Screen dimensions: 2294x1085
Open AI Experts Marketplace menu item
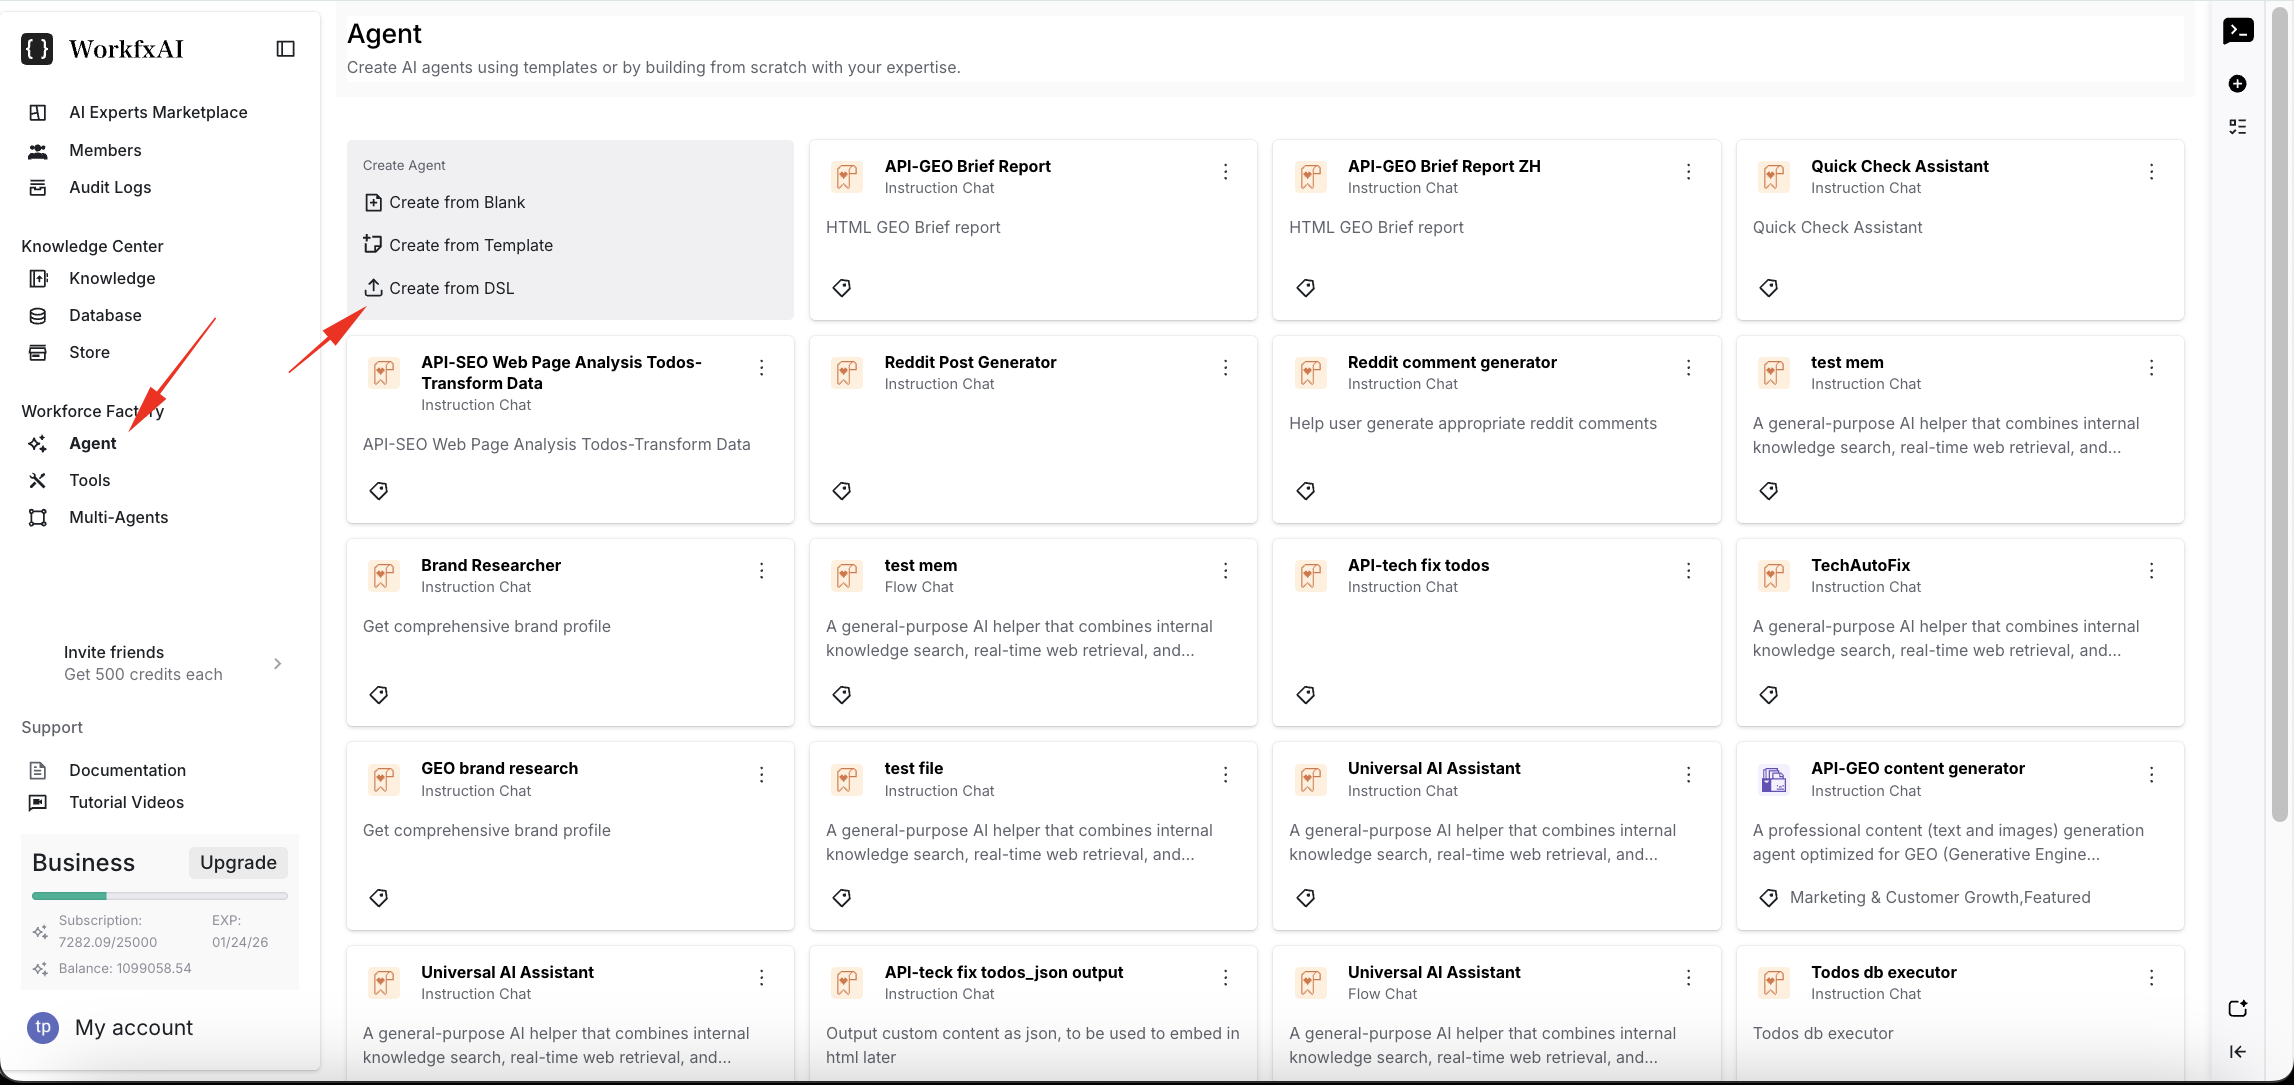click(158, 112)
